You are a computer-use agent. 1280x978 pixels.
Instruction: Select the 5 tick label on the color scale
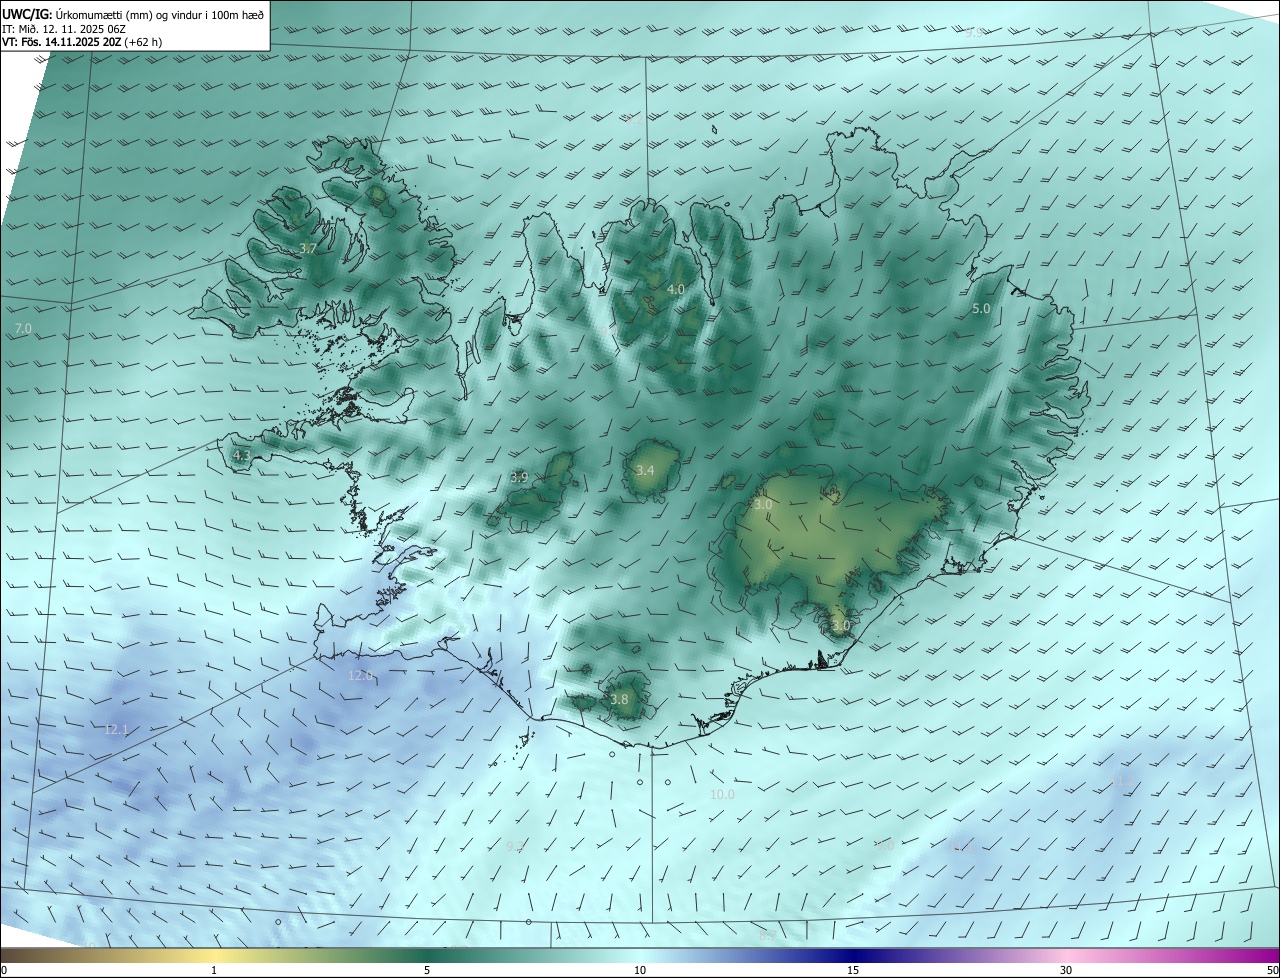click(x=427, y=970)
